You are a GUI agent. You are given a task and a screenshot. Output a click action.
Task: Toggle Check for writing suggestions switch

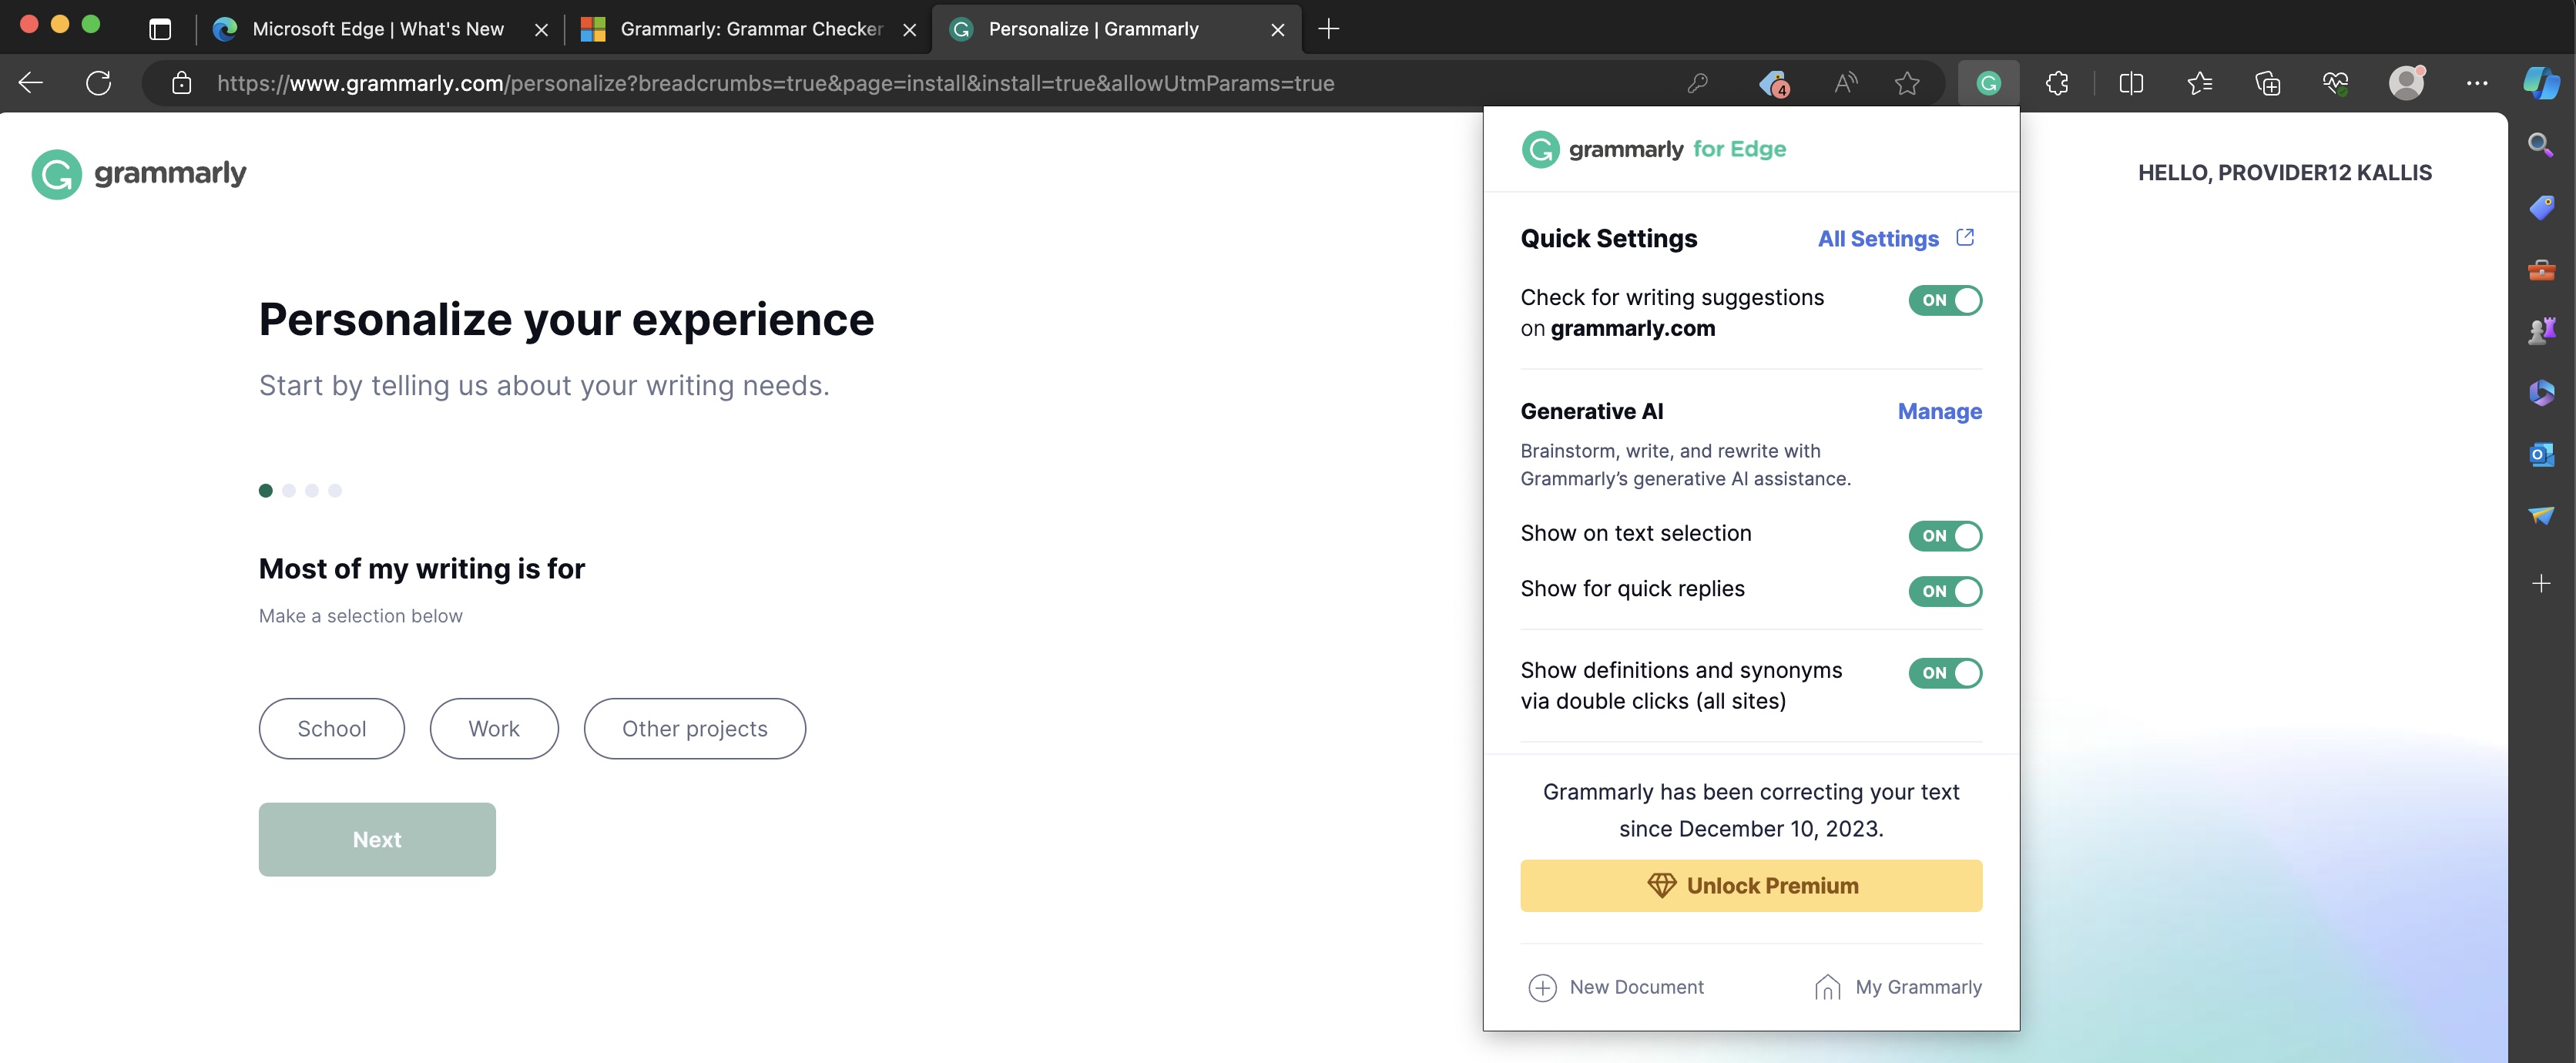[x=1945, y=299]
